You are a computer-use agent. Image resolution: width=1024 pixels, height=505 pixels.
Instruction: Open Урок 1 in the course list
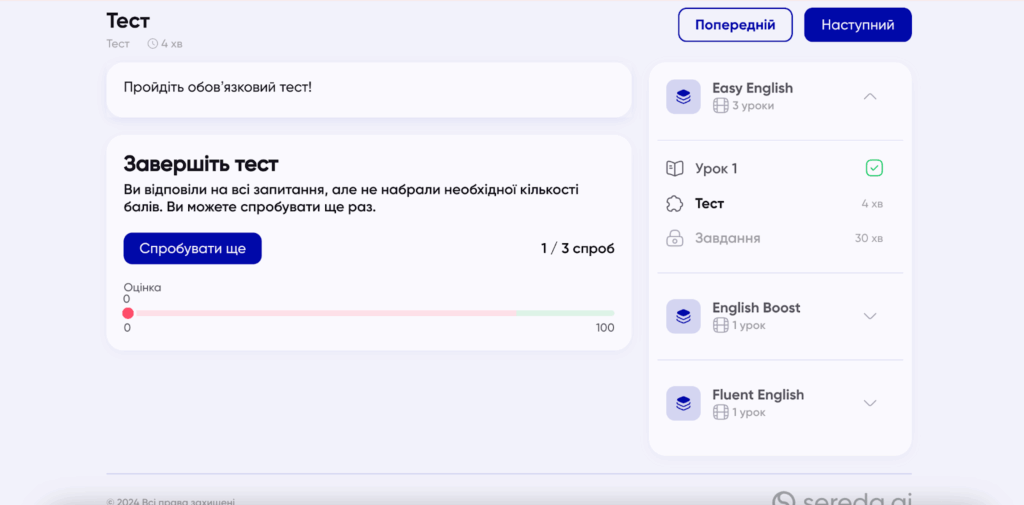click(716, 169)
